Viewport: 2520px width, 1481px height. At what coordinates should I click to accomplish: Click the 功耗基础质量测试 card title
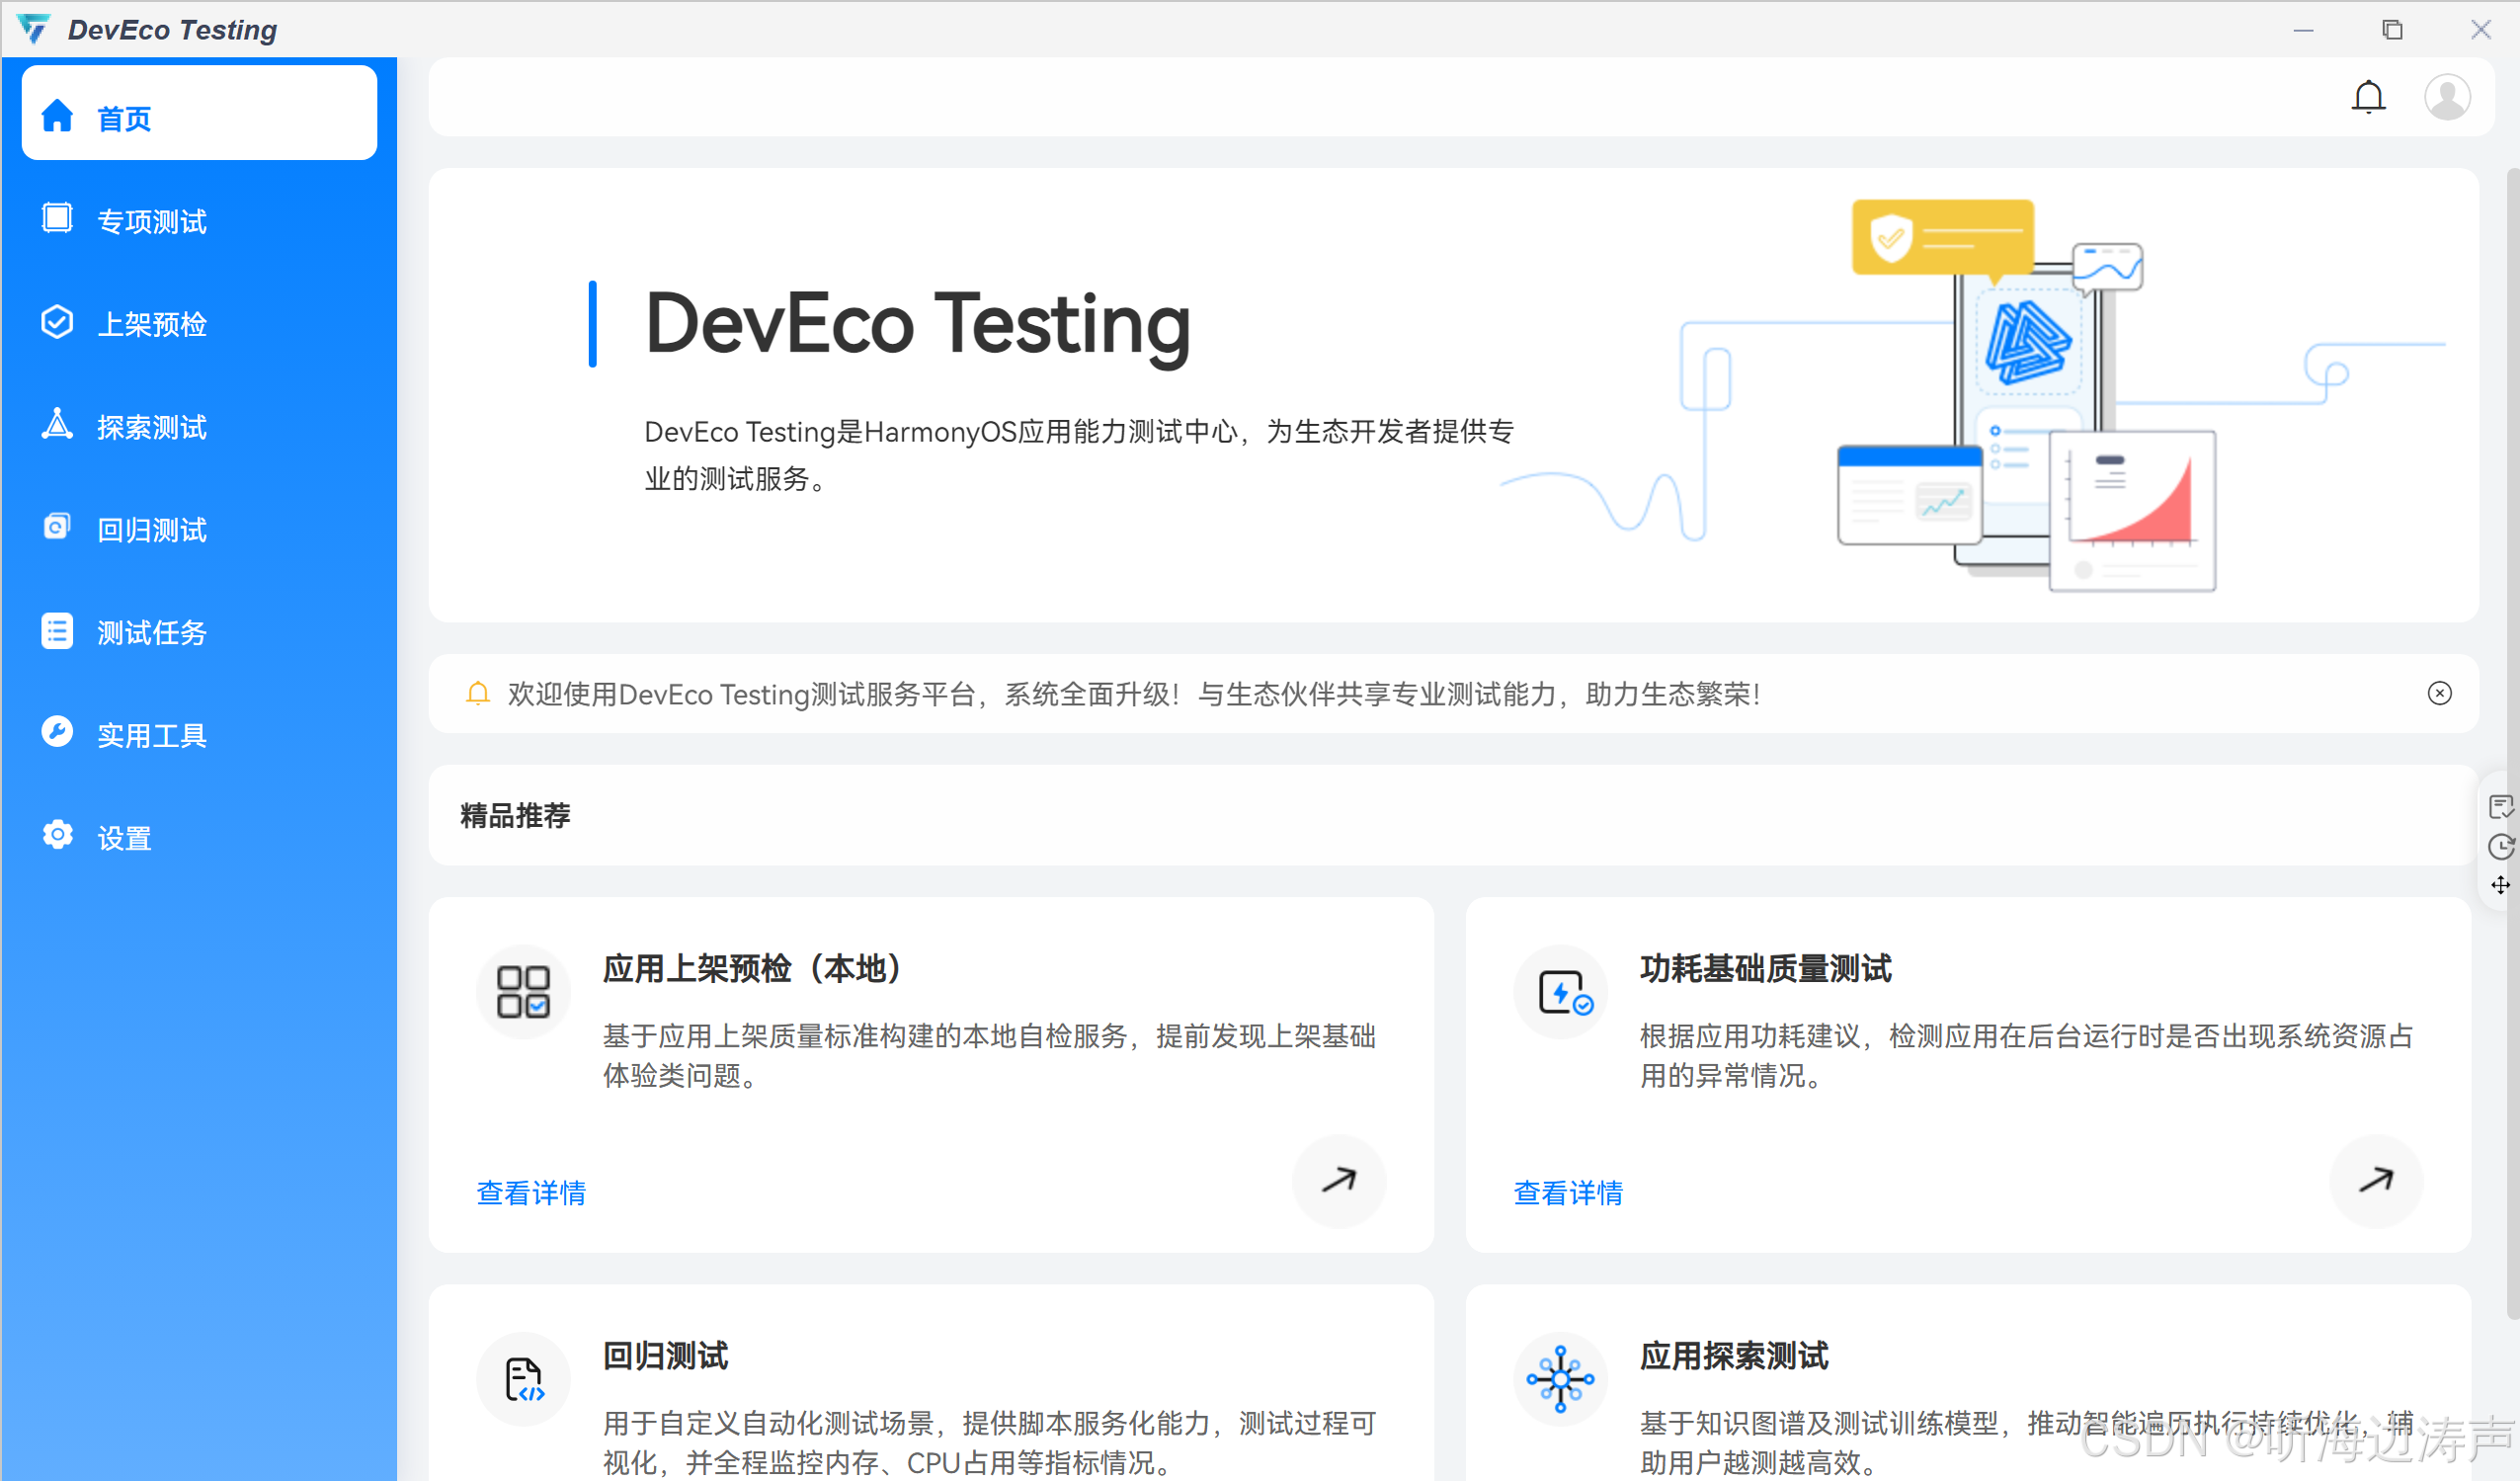[x=1766, y=969]
